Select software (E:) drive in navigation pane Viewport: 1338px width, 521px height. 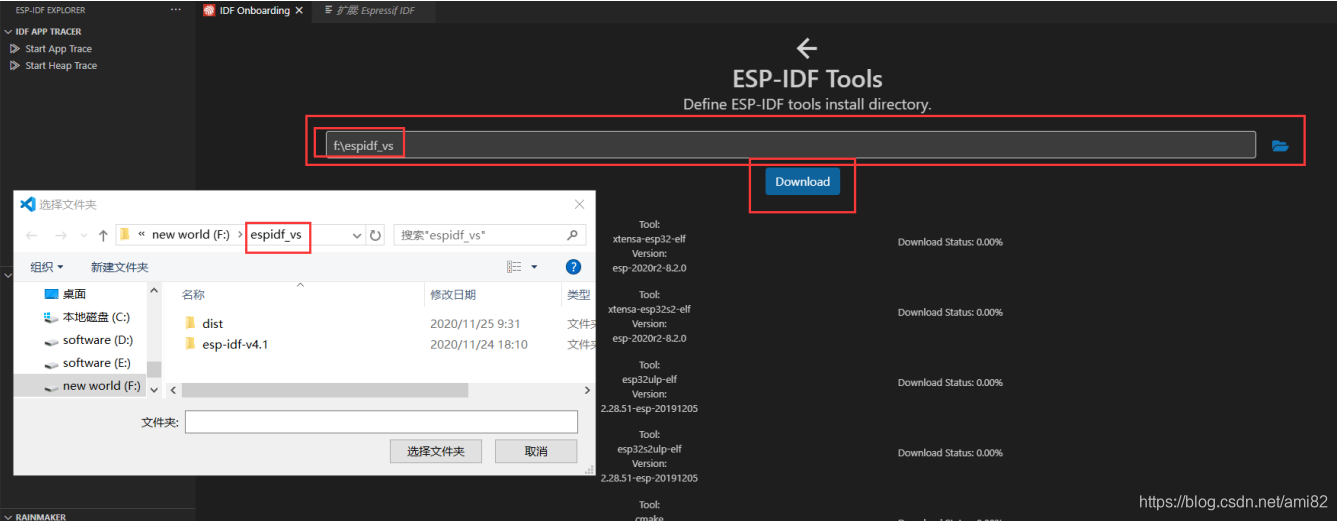click(x=97, y=363)
